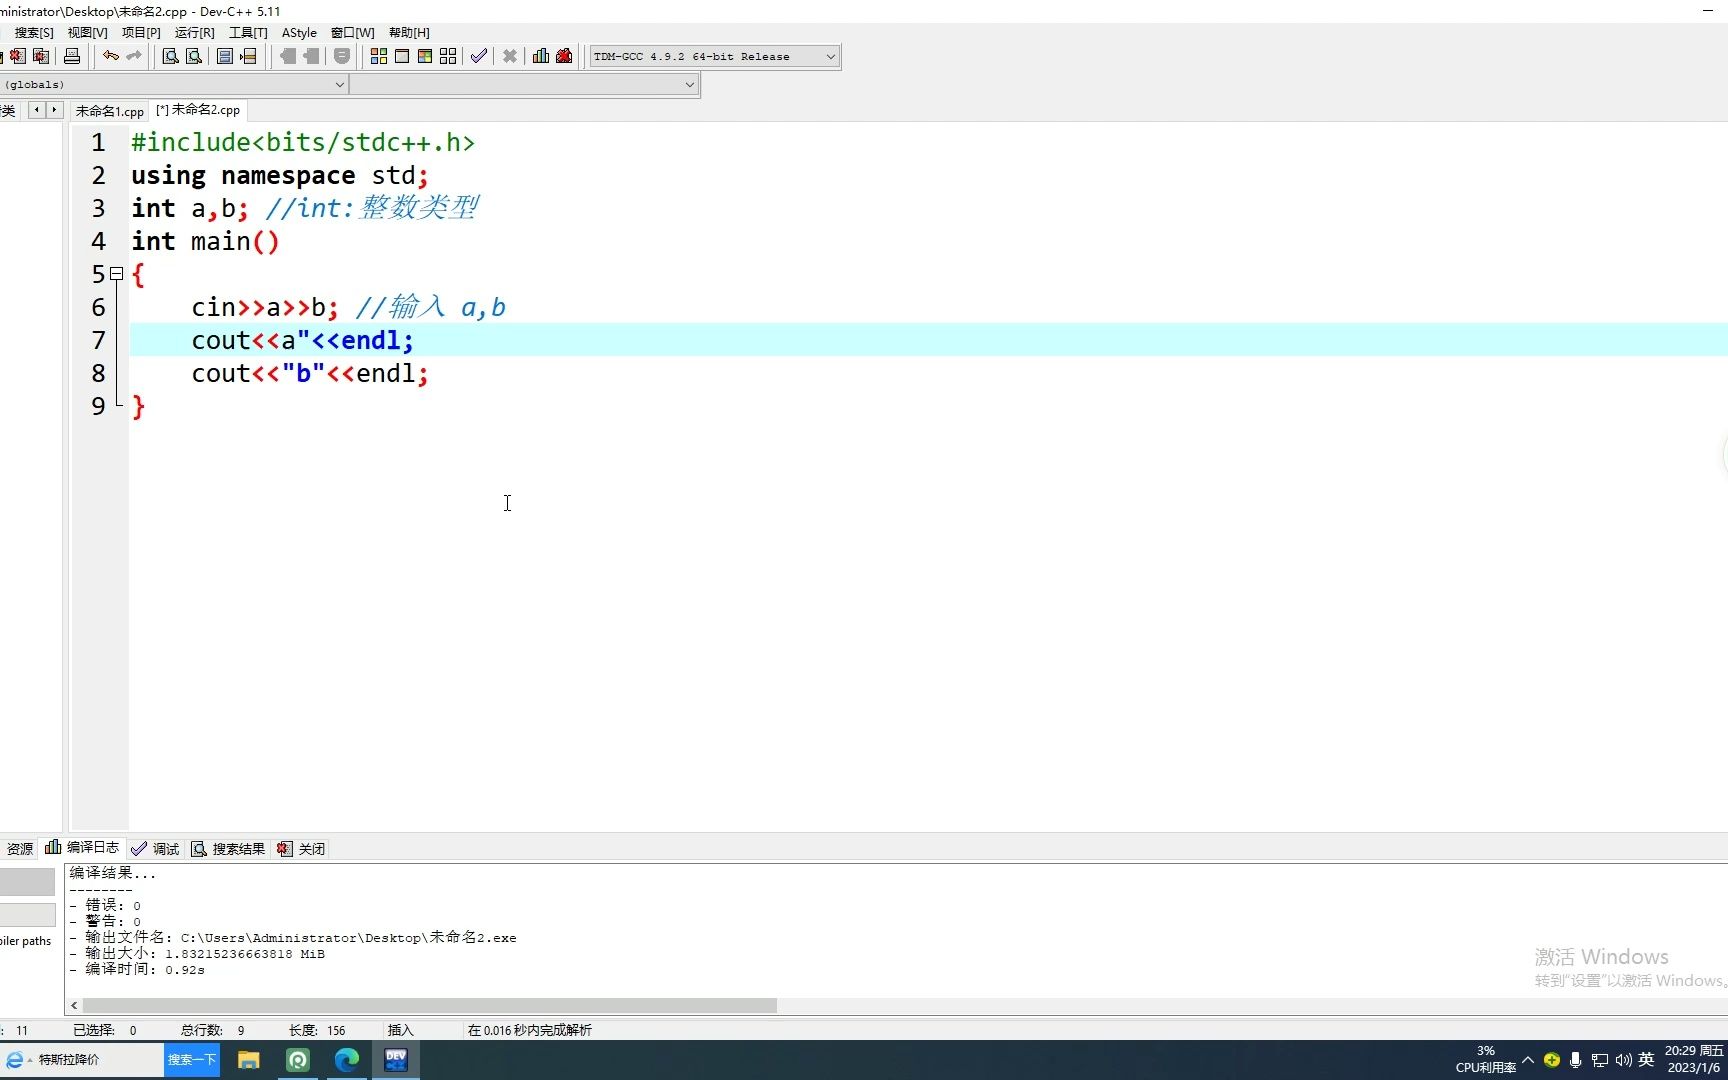Open the 工具[T] menu

(x=248, y=33)
